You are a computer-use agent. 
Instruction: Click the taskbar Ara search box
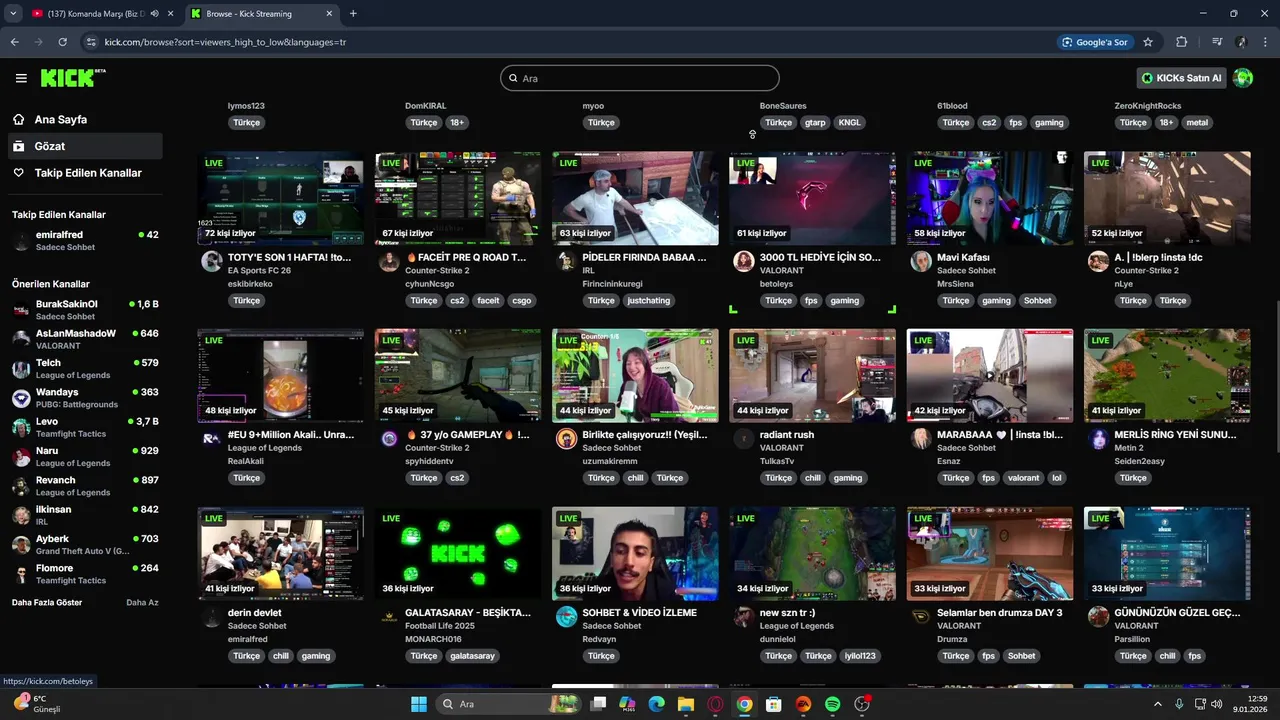point(510,704)
